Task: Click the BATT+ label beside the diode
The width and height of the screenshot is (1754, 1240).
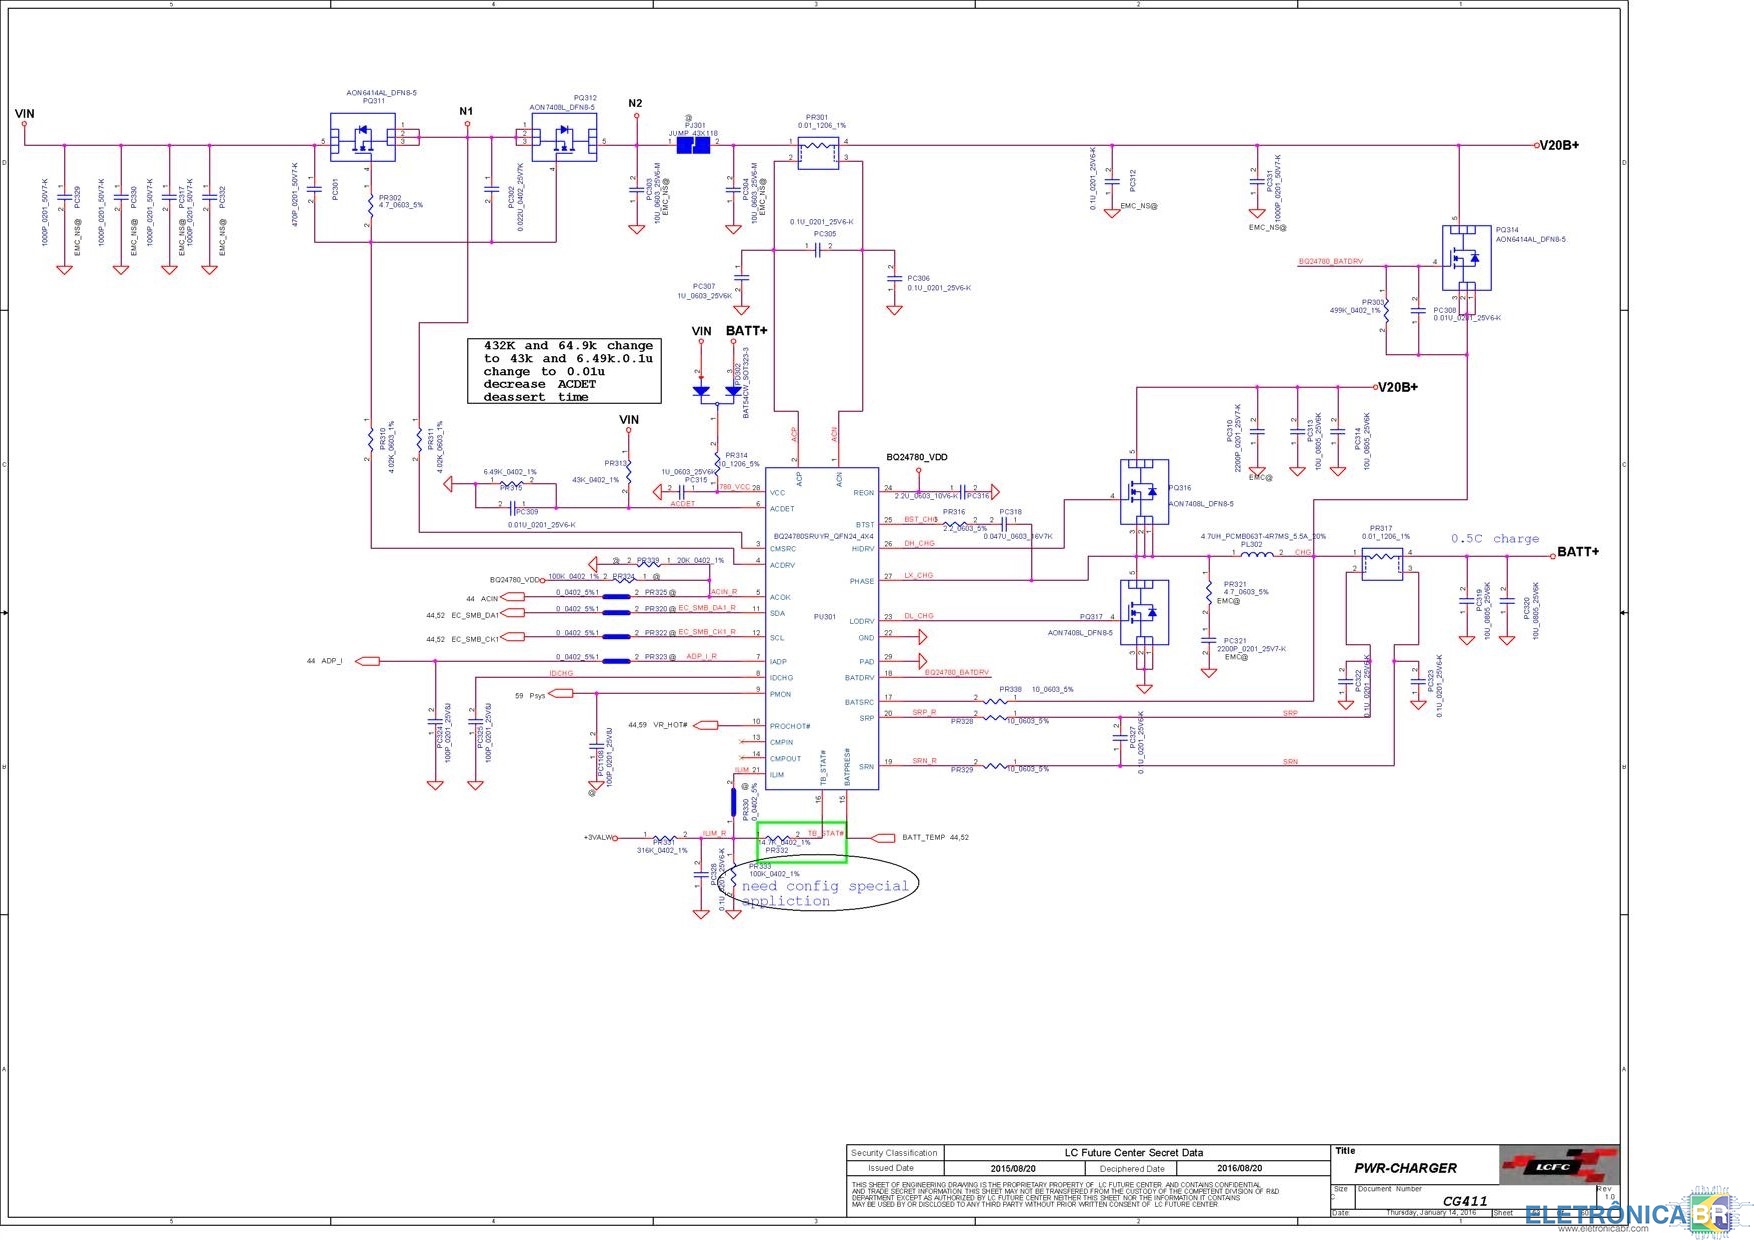Action: tap(746, 331)
